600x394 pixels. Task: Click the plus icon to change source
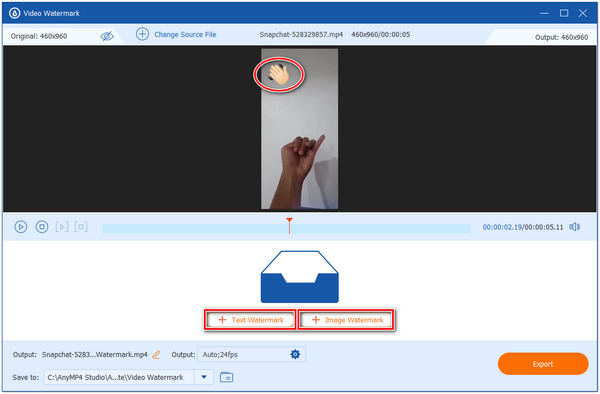(x=142, y=34)
